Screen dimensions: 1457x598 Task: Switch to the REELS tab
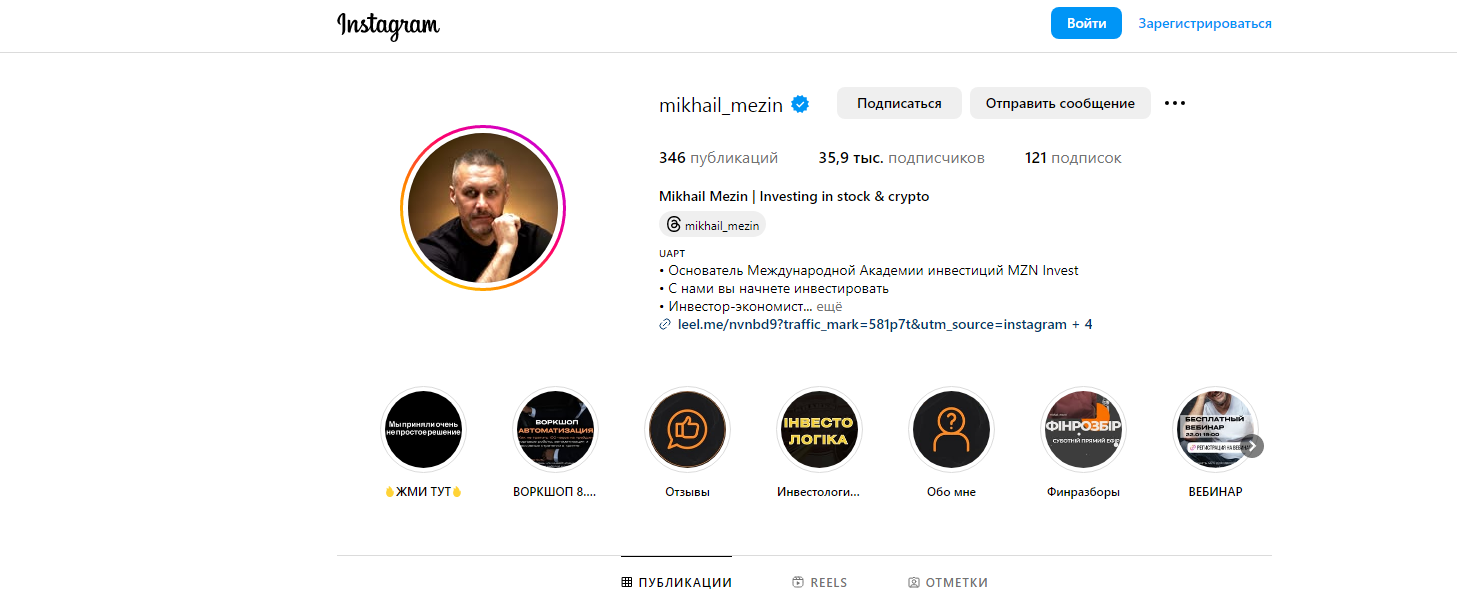[819, 582]
